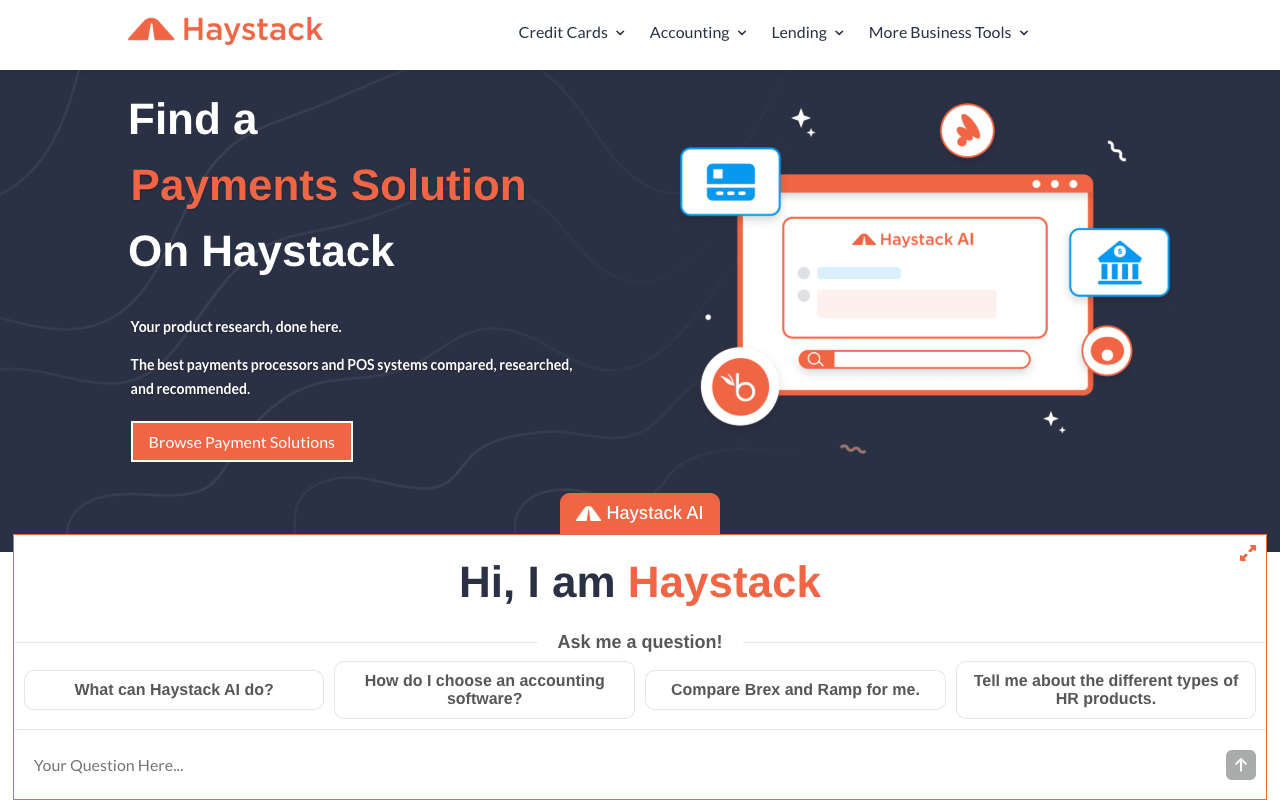
Task: Ask "Compare Brex and Ramp for me."
Action: pos(795,690)
